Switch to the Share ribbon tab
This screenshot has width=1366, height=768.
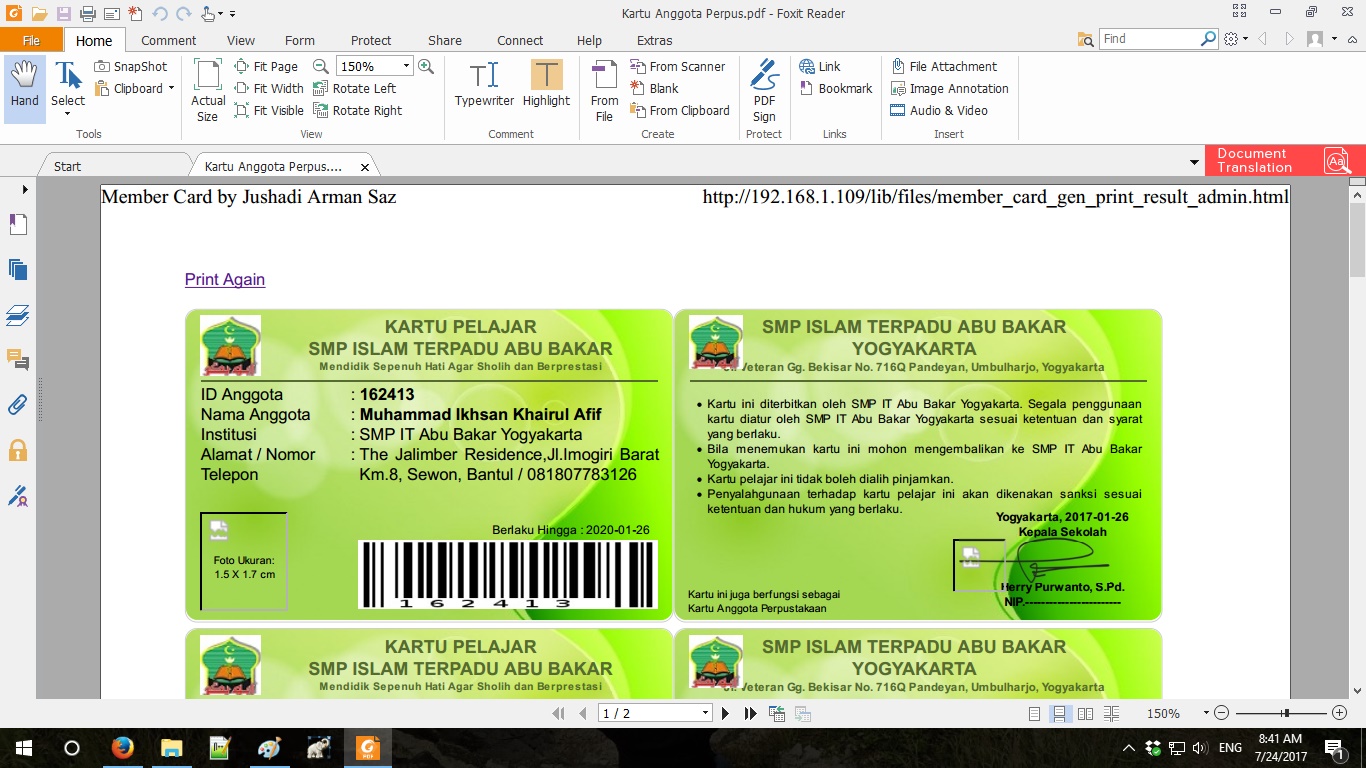(445, 40)
